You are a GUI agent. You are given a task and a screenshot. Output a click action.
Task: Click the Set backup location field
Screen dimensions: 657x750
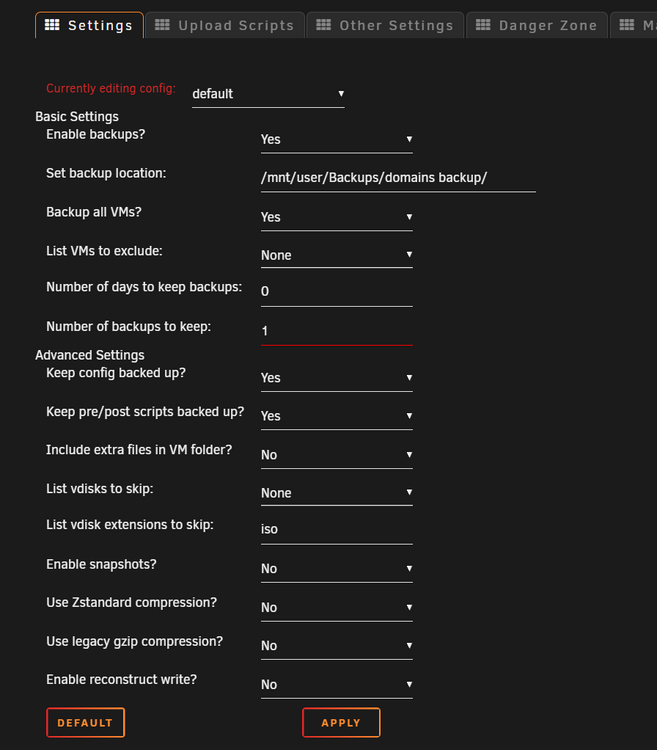tap(398, 178)
